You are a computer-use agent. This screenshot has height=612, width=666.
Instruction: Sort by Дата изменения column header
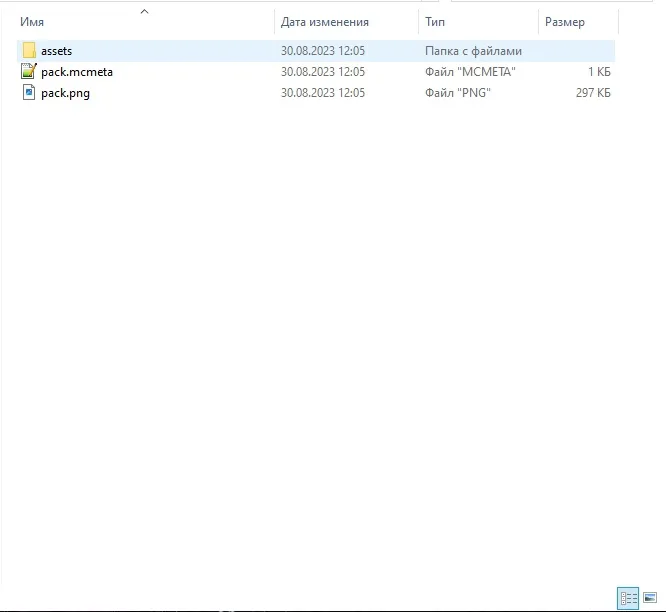(x=325, y=22)
